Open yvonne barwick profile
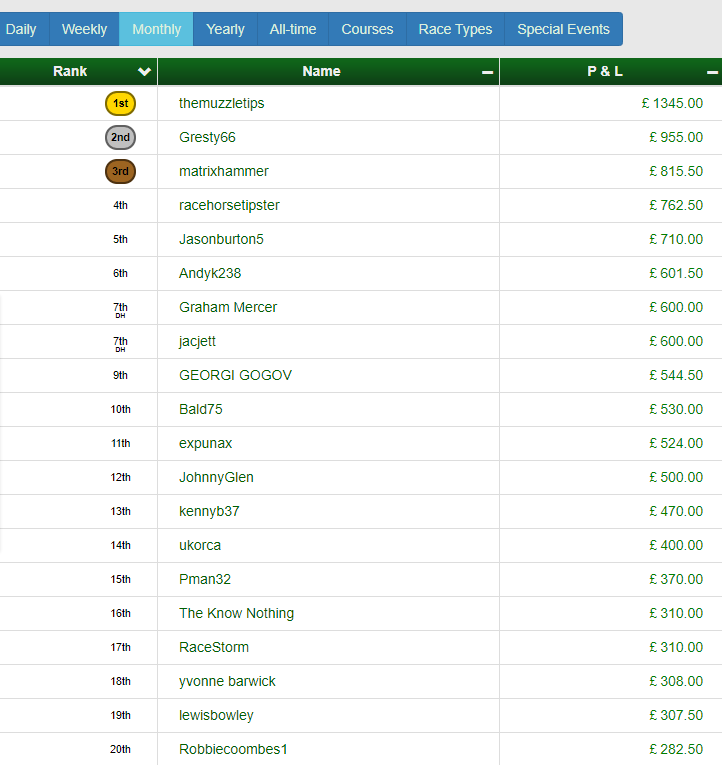This screenshot has height=765, width=722. pyautogui.click(x=227, y=682)
